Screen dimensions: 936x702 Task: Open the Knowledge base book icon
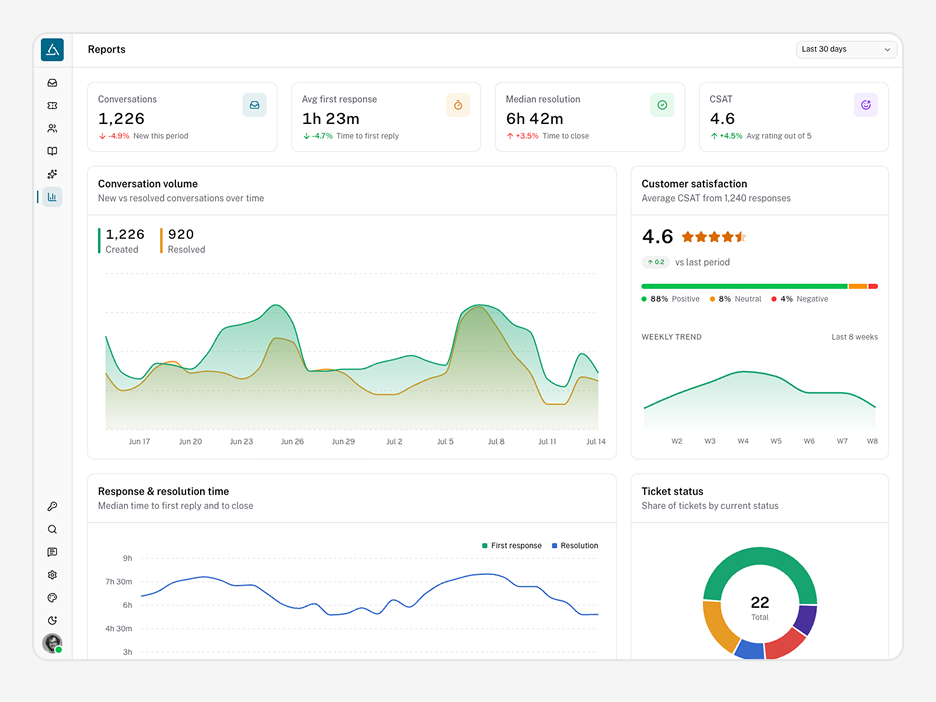[53, 151]
